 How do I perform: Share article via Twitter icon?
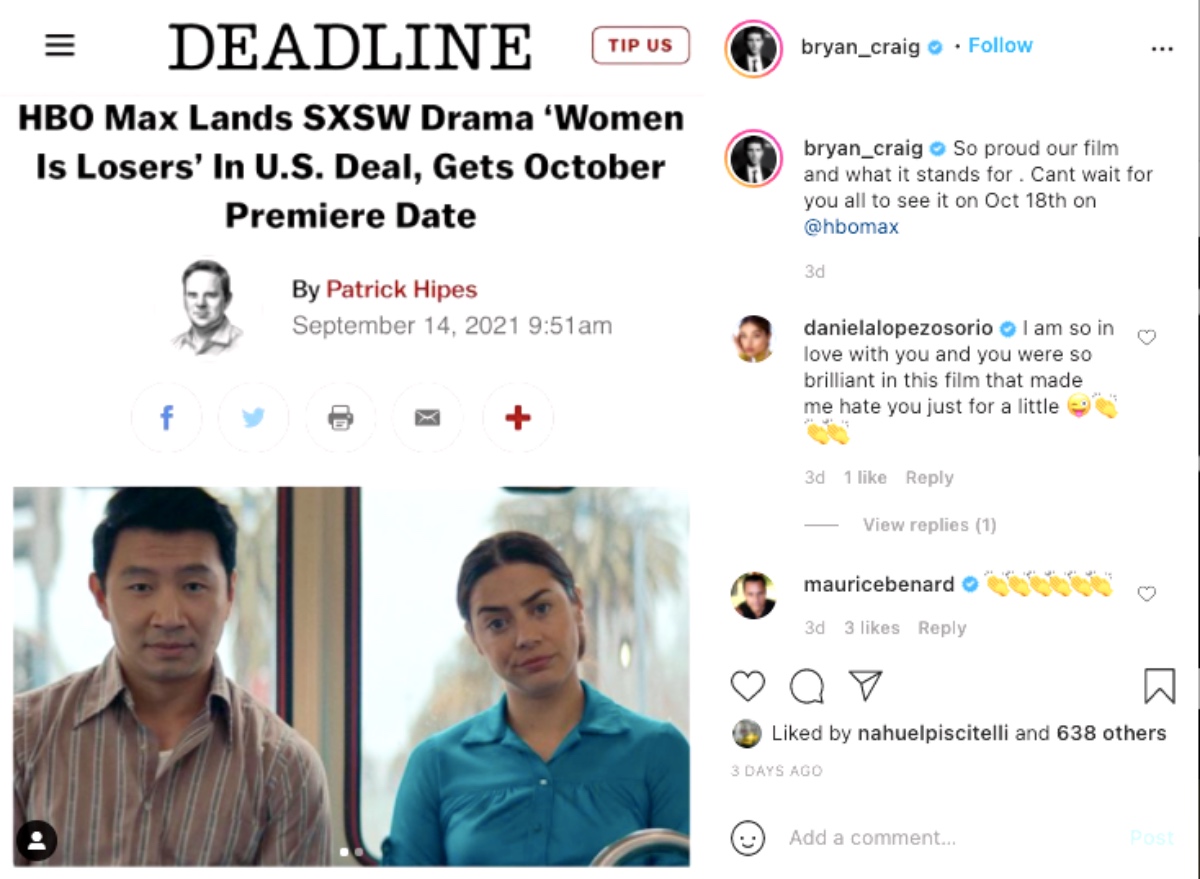[254, 418]
